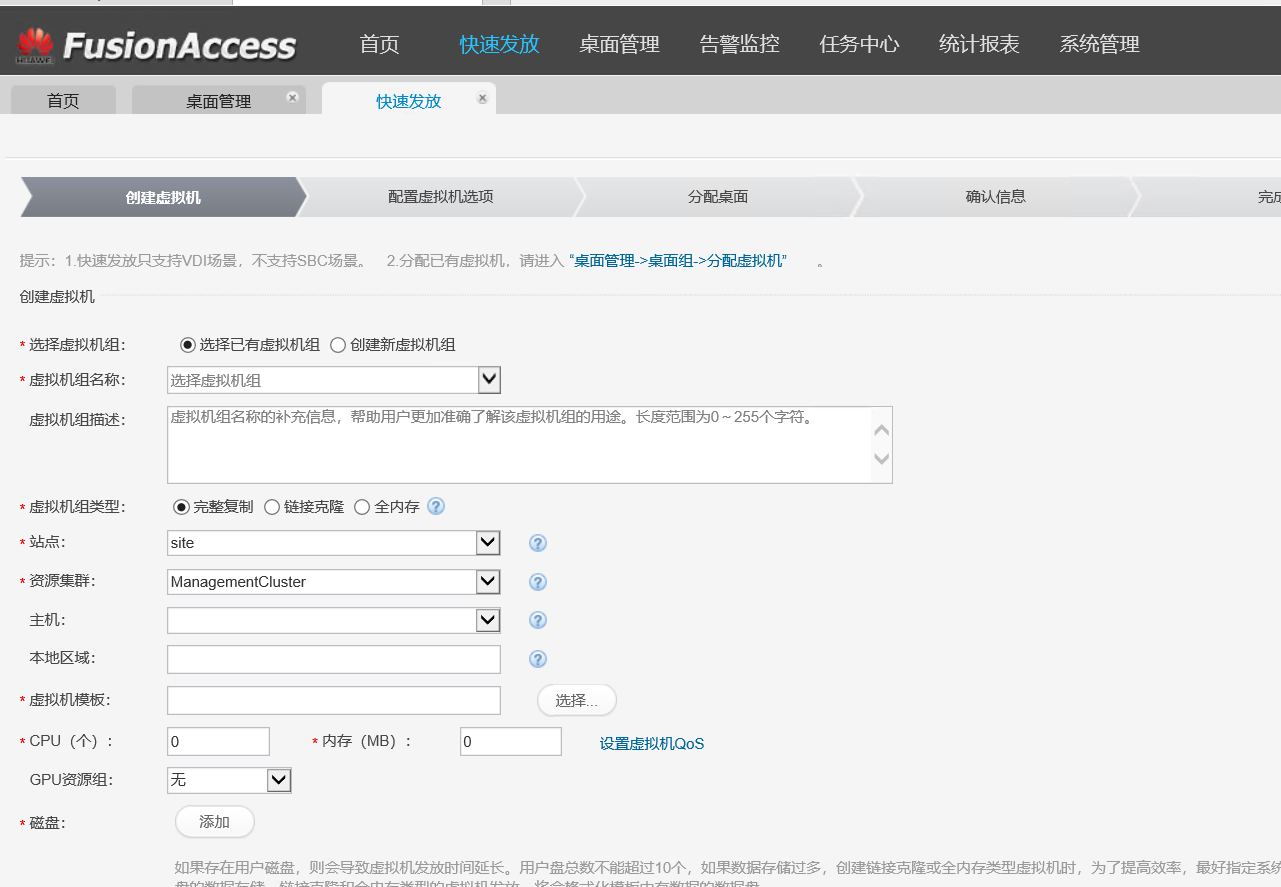Select 创建新虚拟机组 radio option

[x=338, y=345]
